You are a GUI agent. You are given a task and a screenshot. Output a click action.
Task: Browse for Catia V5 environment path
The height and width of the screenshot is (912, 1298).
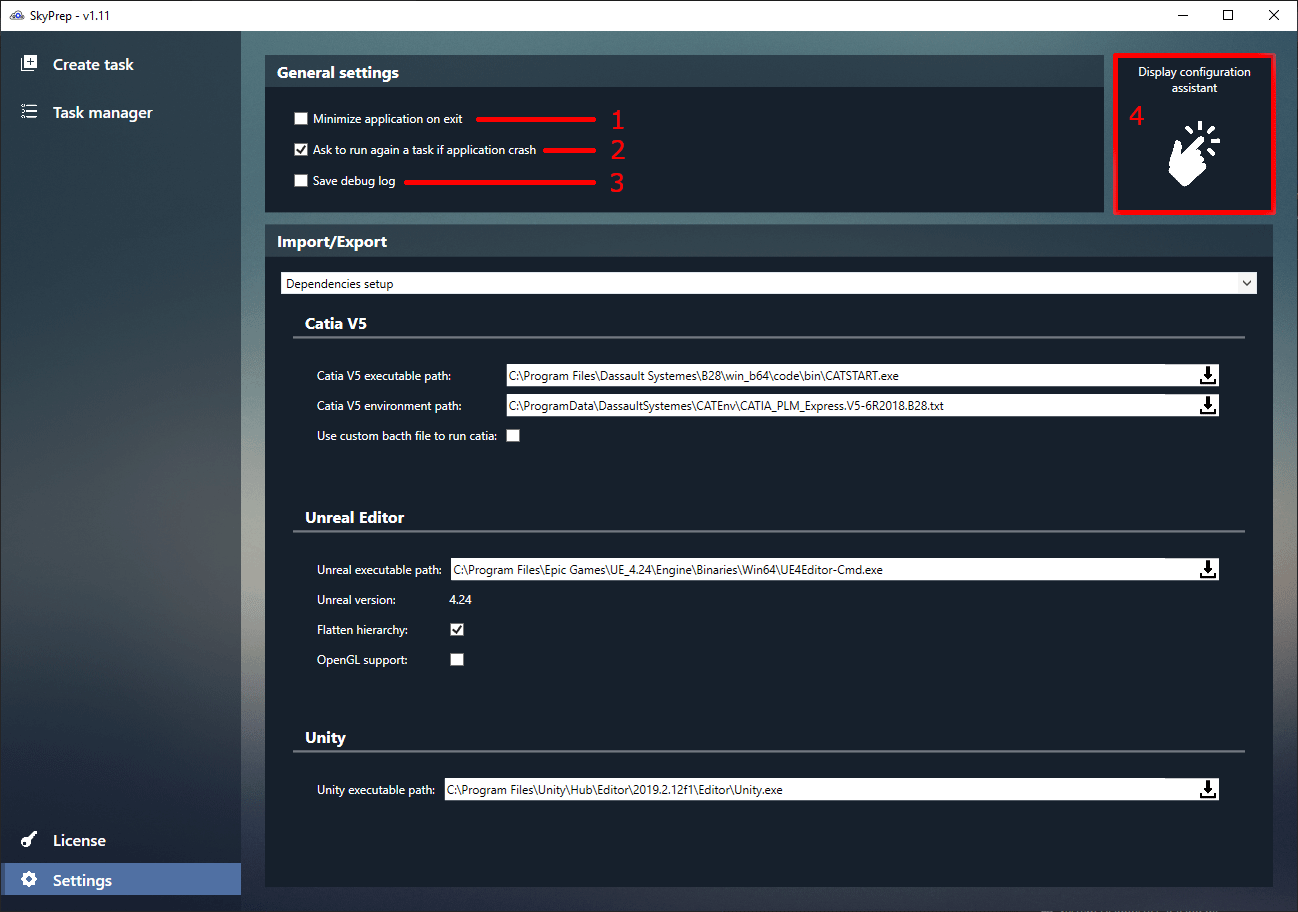(1208, 405)
